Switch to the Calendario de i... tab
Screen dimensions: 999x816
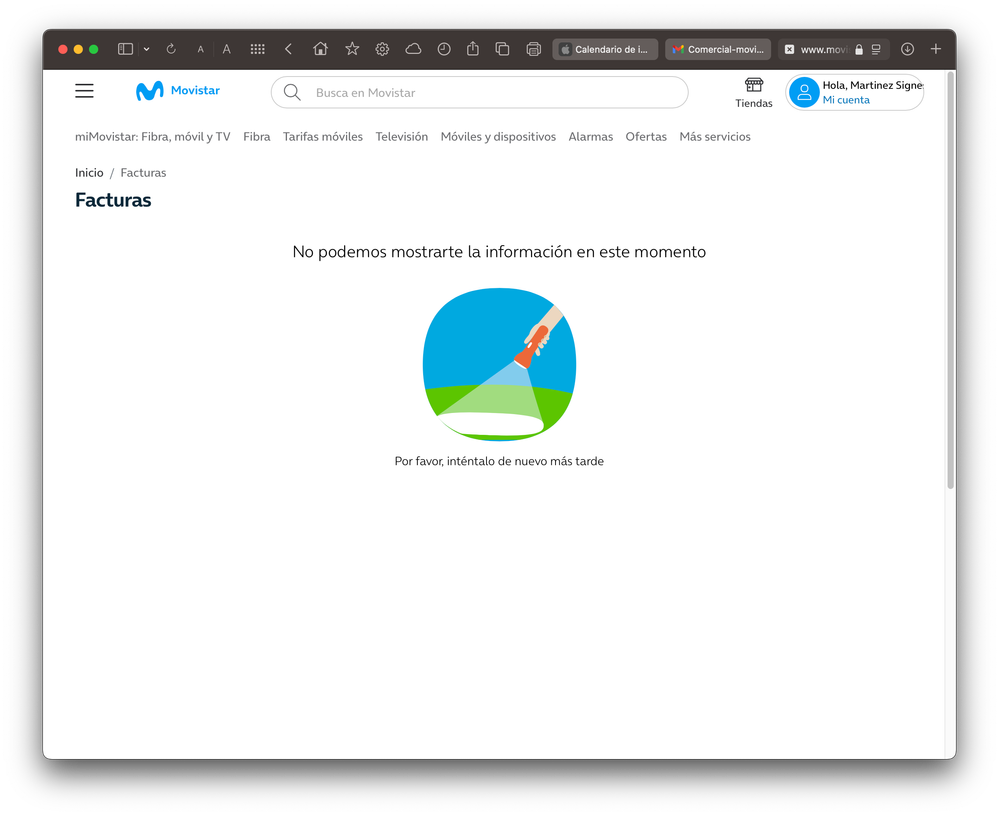pos(605,49)
